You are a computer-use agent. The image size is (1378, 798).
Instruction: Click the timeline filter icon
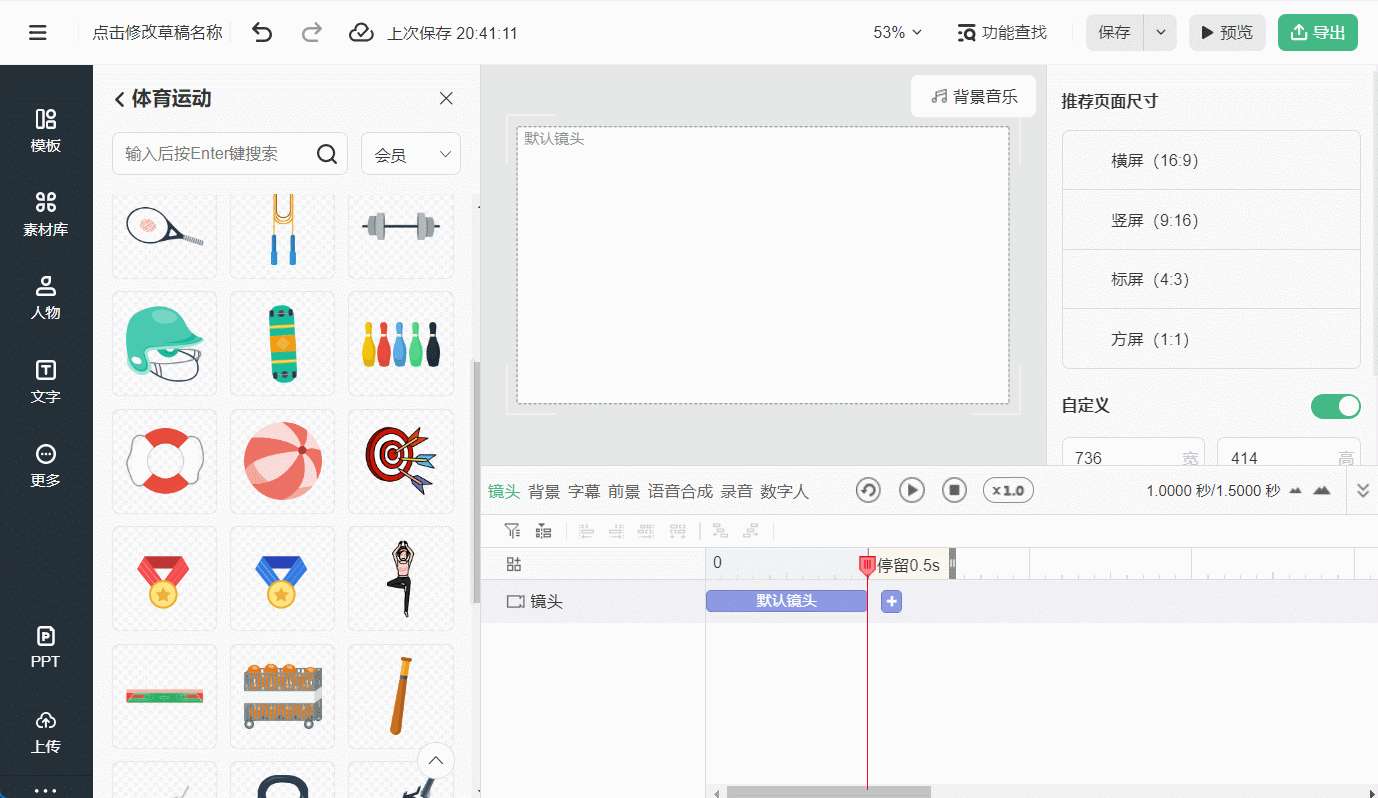coord(512,531)
